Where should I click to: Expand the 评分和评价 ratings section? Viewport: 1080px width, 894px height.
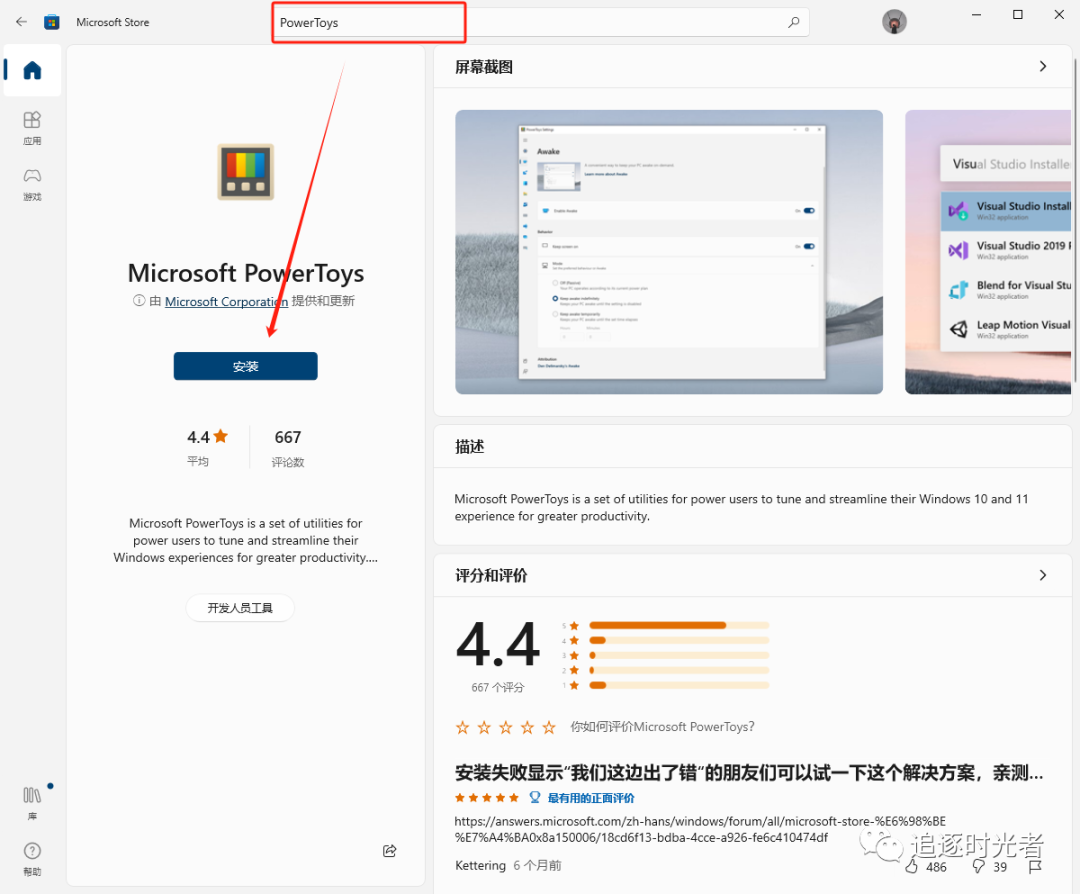(1042, 575)
